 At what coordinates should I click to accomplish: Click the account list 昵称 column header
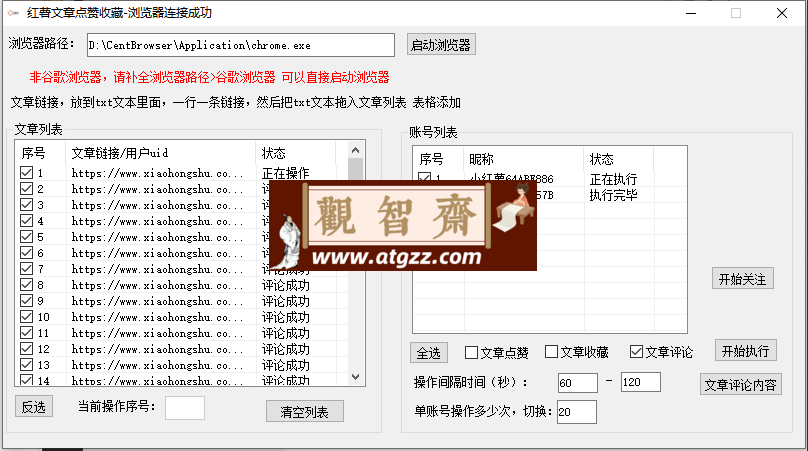[524, 159]
